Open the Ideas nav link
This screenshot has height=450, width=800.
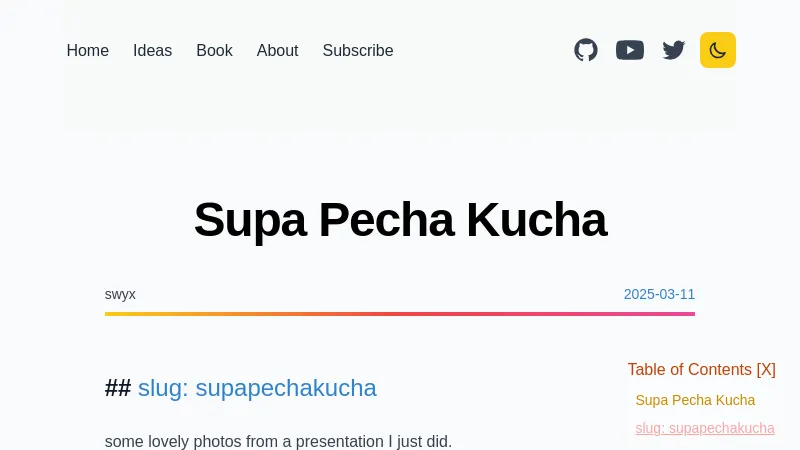click(152, 50)
